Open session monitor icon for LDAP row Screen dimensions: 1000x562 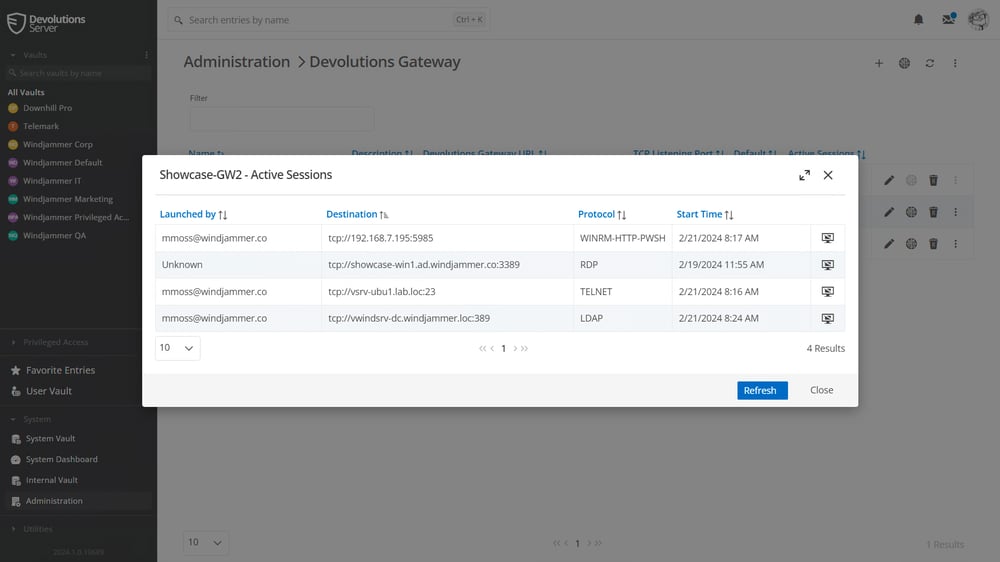[x=827, y=318]
